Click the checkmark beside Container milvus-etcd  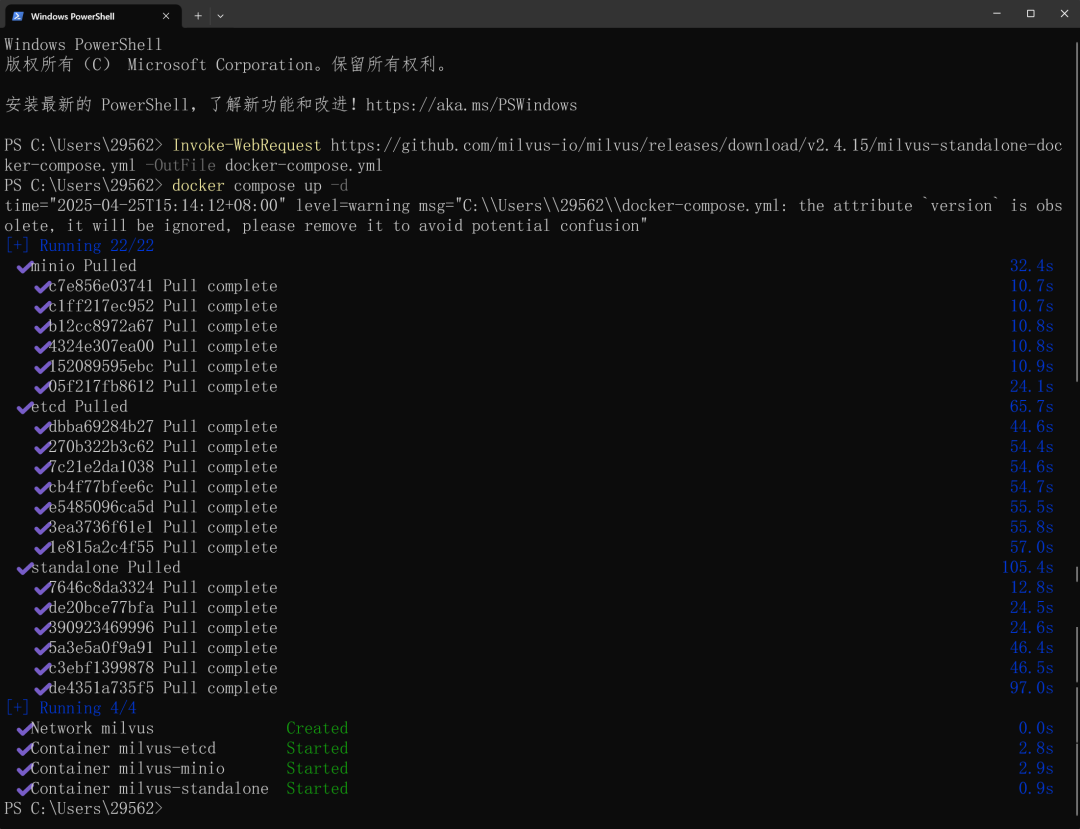(x=22, y=749)
